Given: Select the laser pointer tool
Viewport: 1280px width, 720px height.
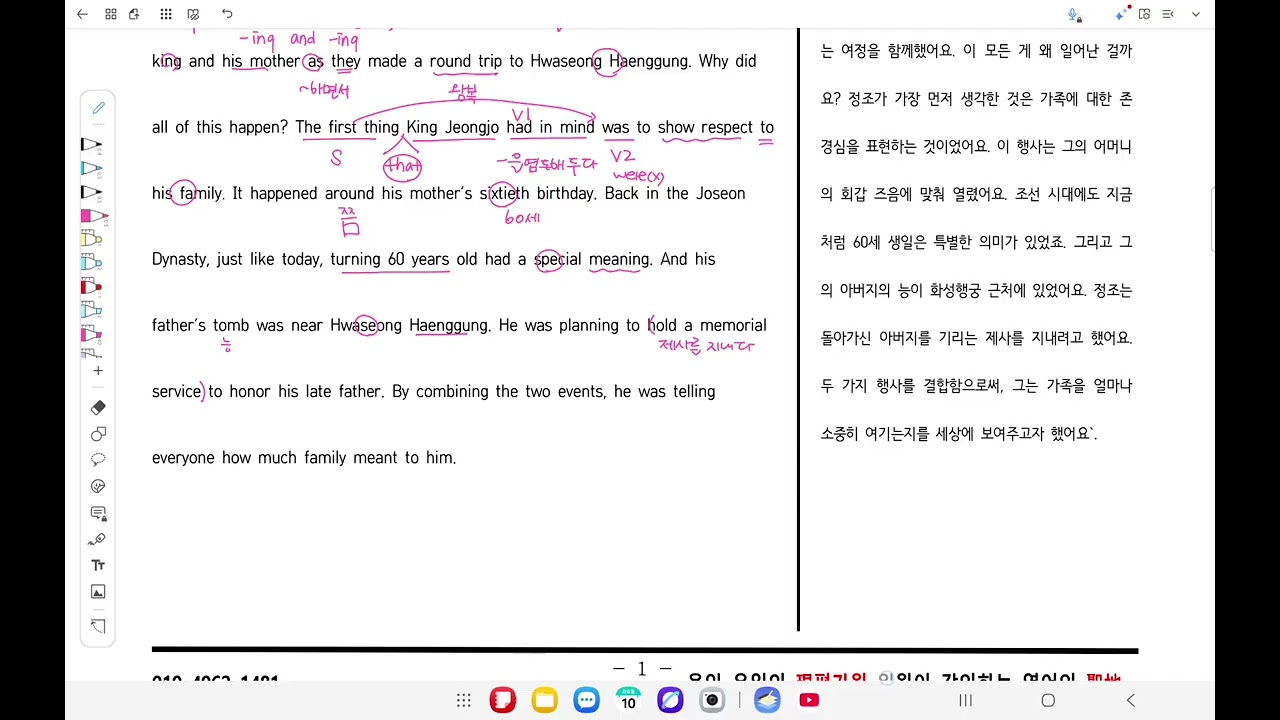Looking at the screenshot, I should (x=98, y=539).
